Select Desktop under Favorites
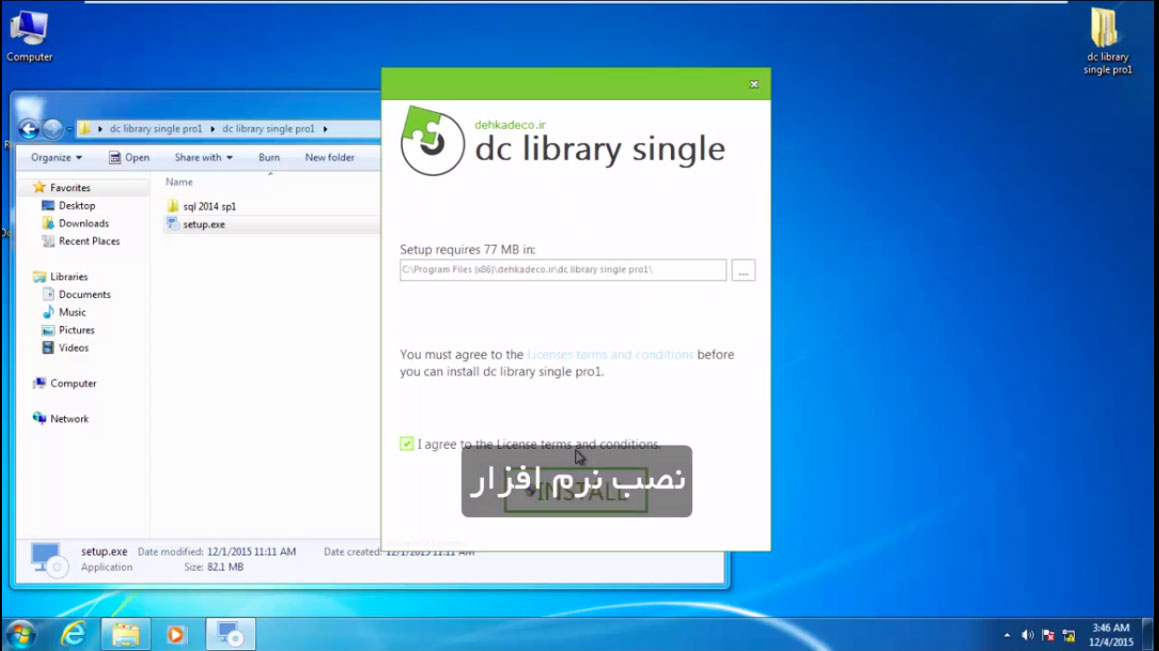Image resolution: width=1159 pixels, height=651 pixels. coord(77,205)
